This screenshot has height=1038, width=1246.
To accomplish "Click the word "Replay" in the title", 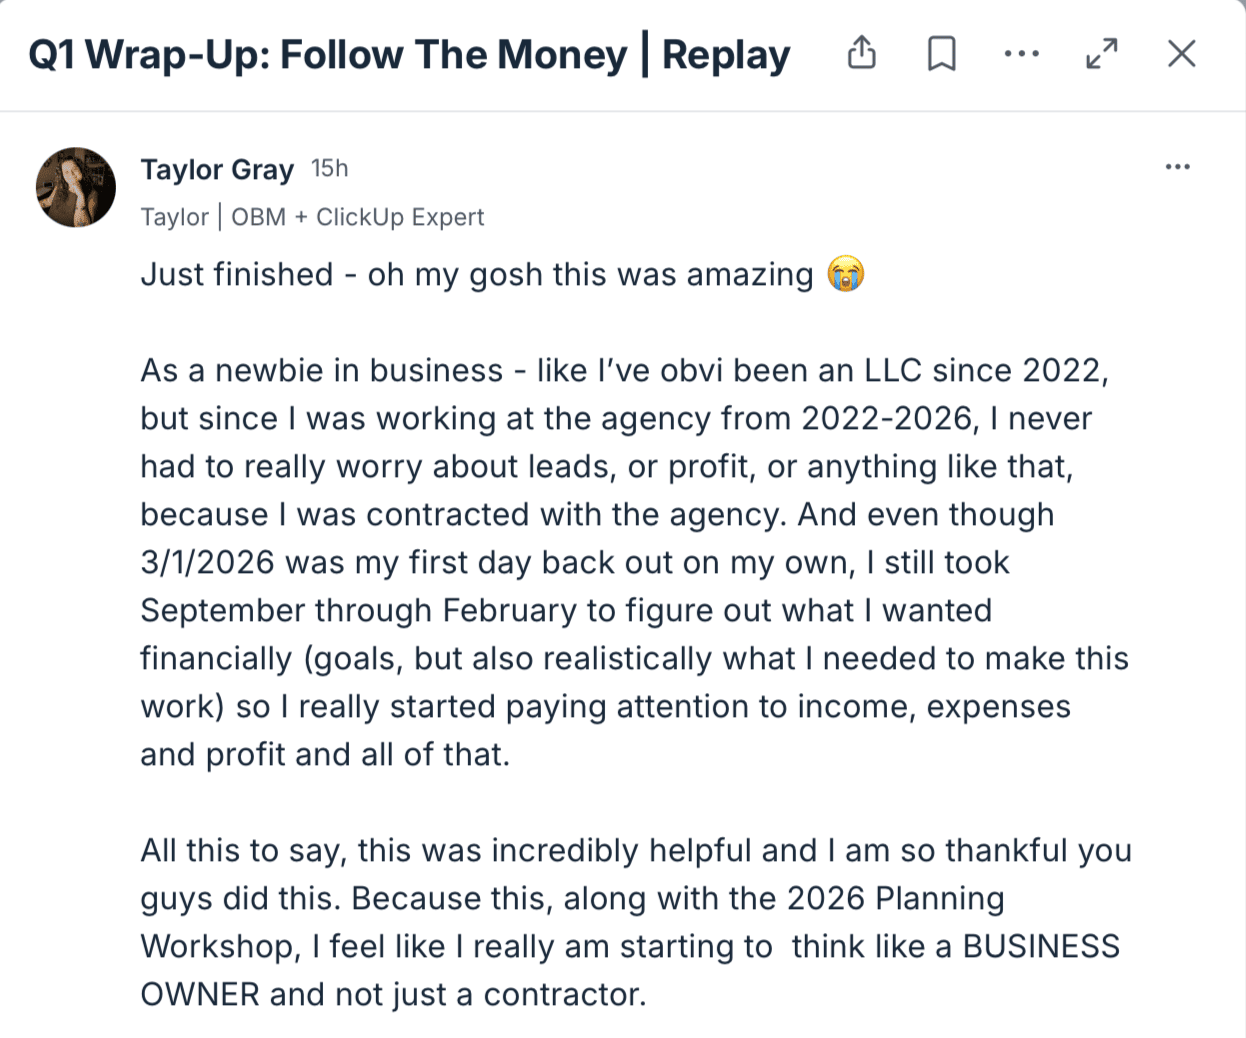I will 726,54.
